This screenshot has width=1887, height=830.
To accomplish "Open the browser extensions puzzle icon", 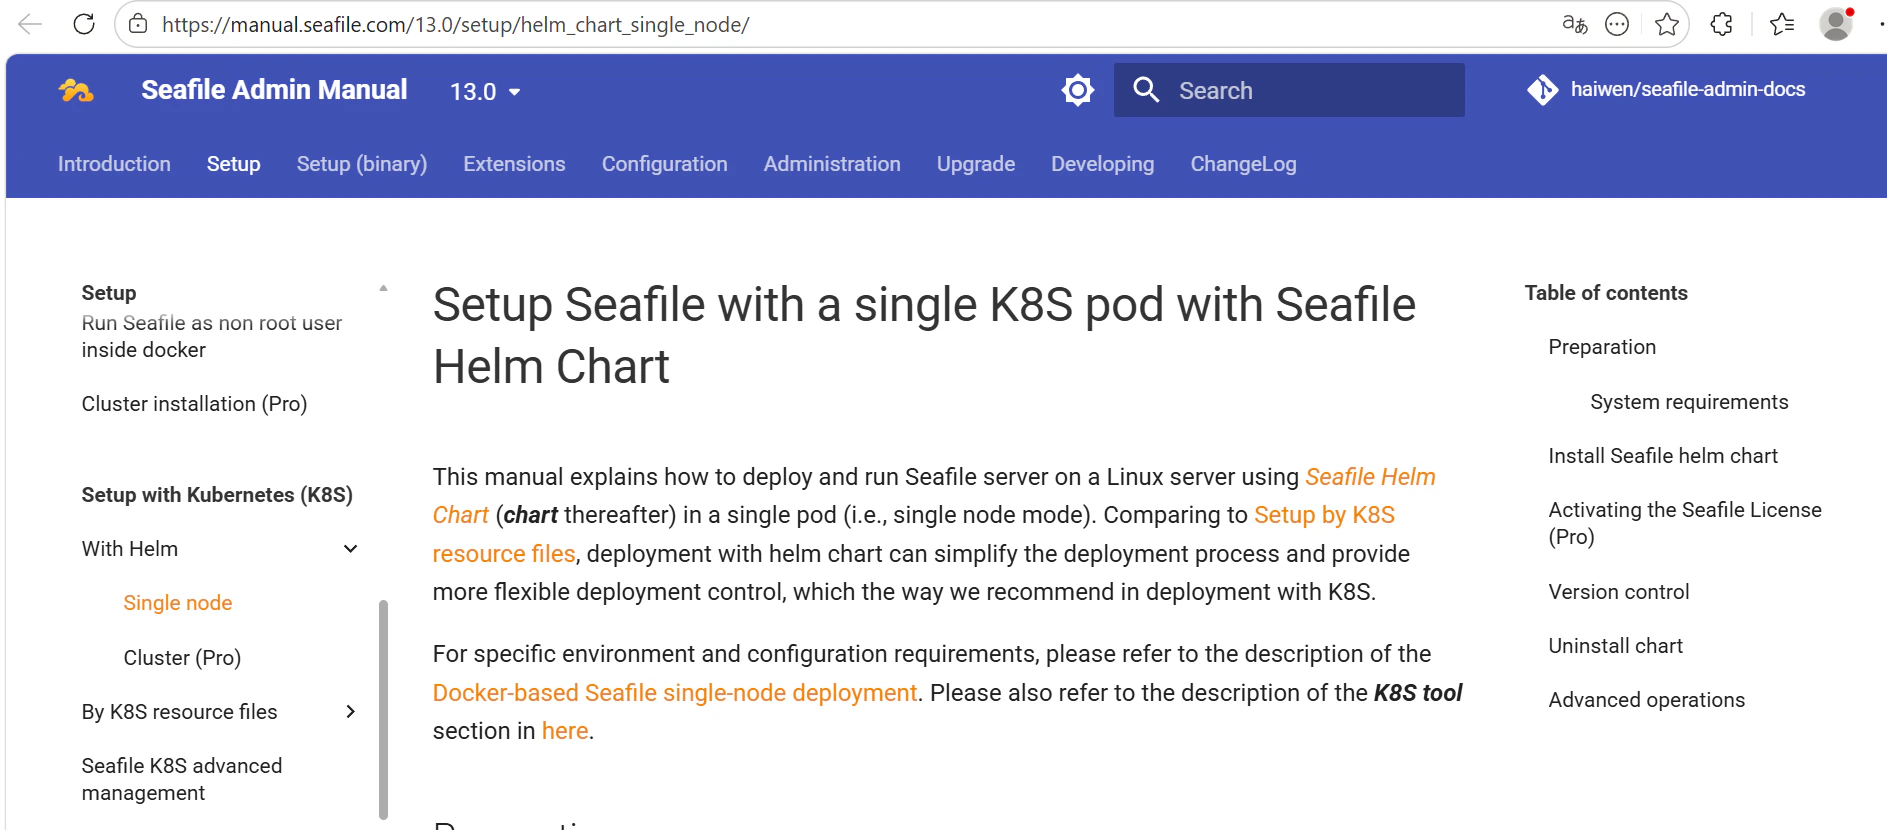I will pyautogui.click(x=1721, y=24).
